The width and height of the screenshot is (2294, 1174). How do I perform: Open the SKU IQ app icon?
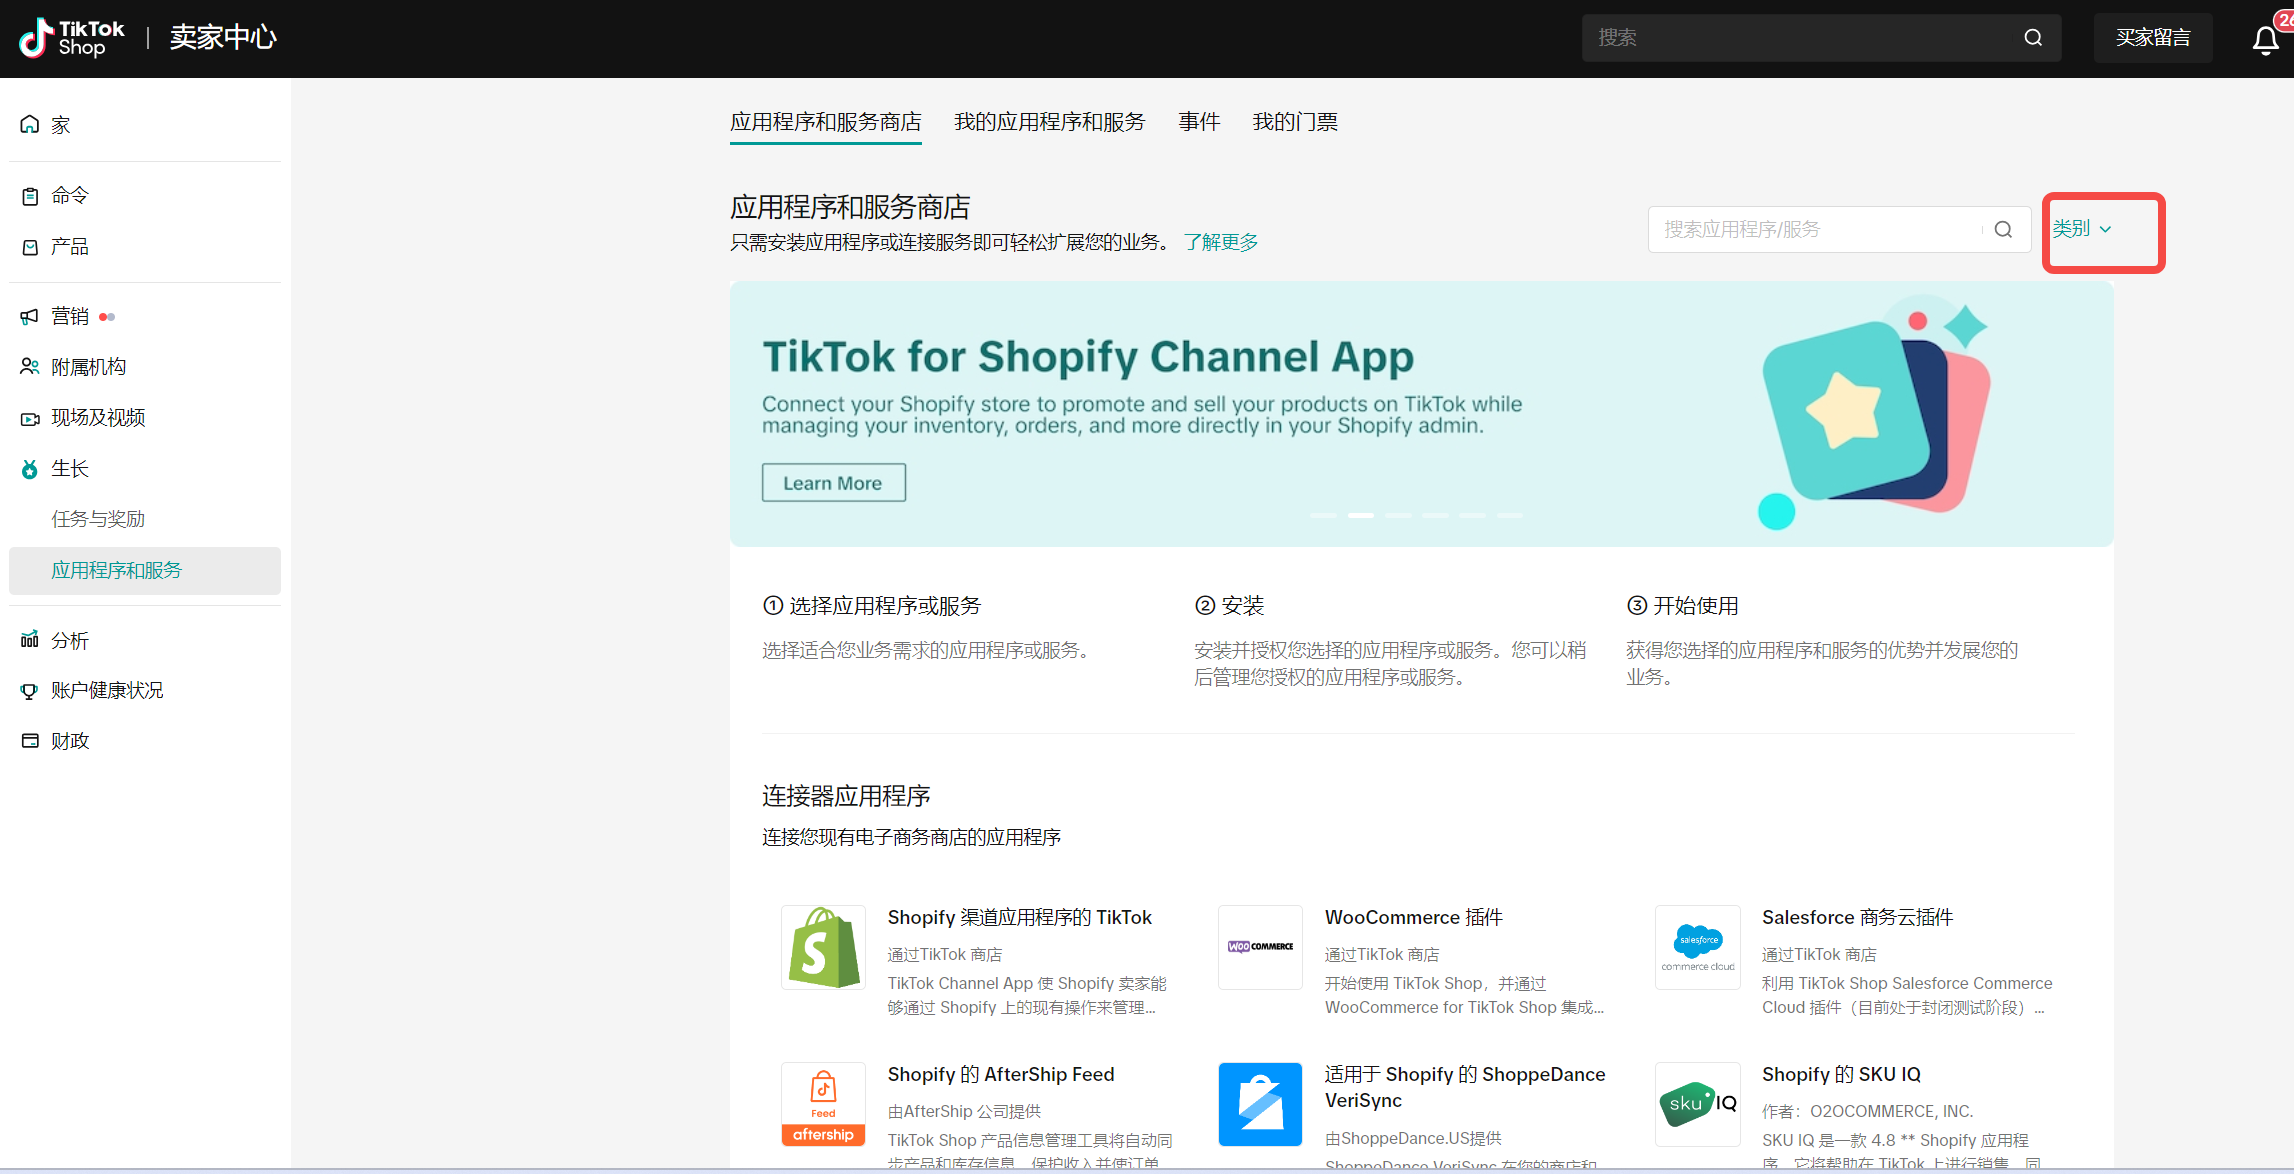click(x=1697, y=1104)
